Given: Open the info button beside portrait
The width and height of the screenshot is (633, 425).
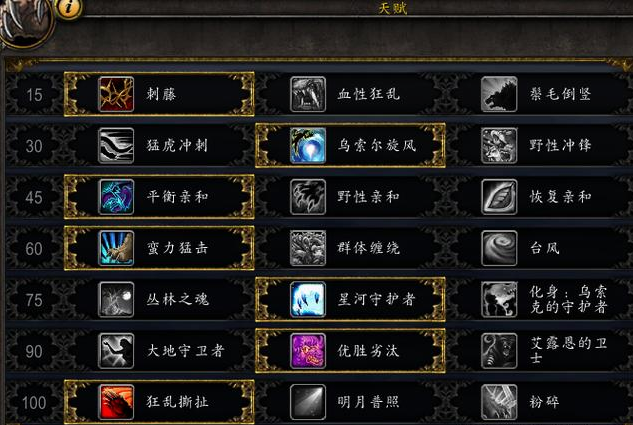Looking at the screenshot, I should tap(69, 7).
